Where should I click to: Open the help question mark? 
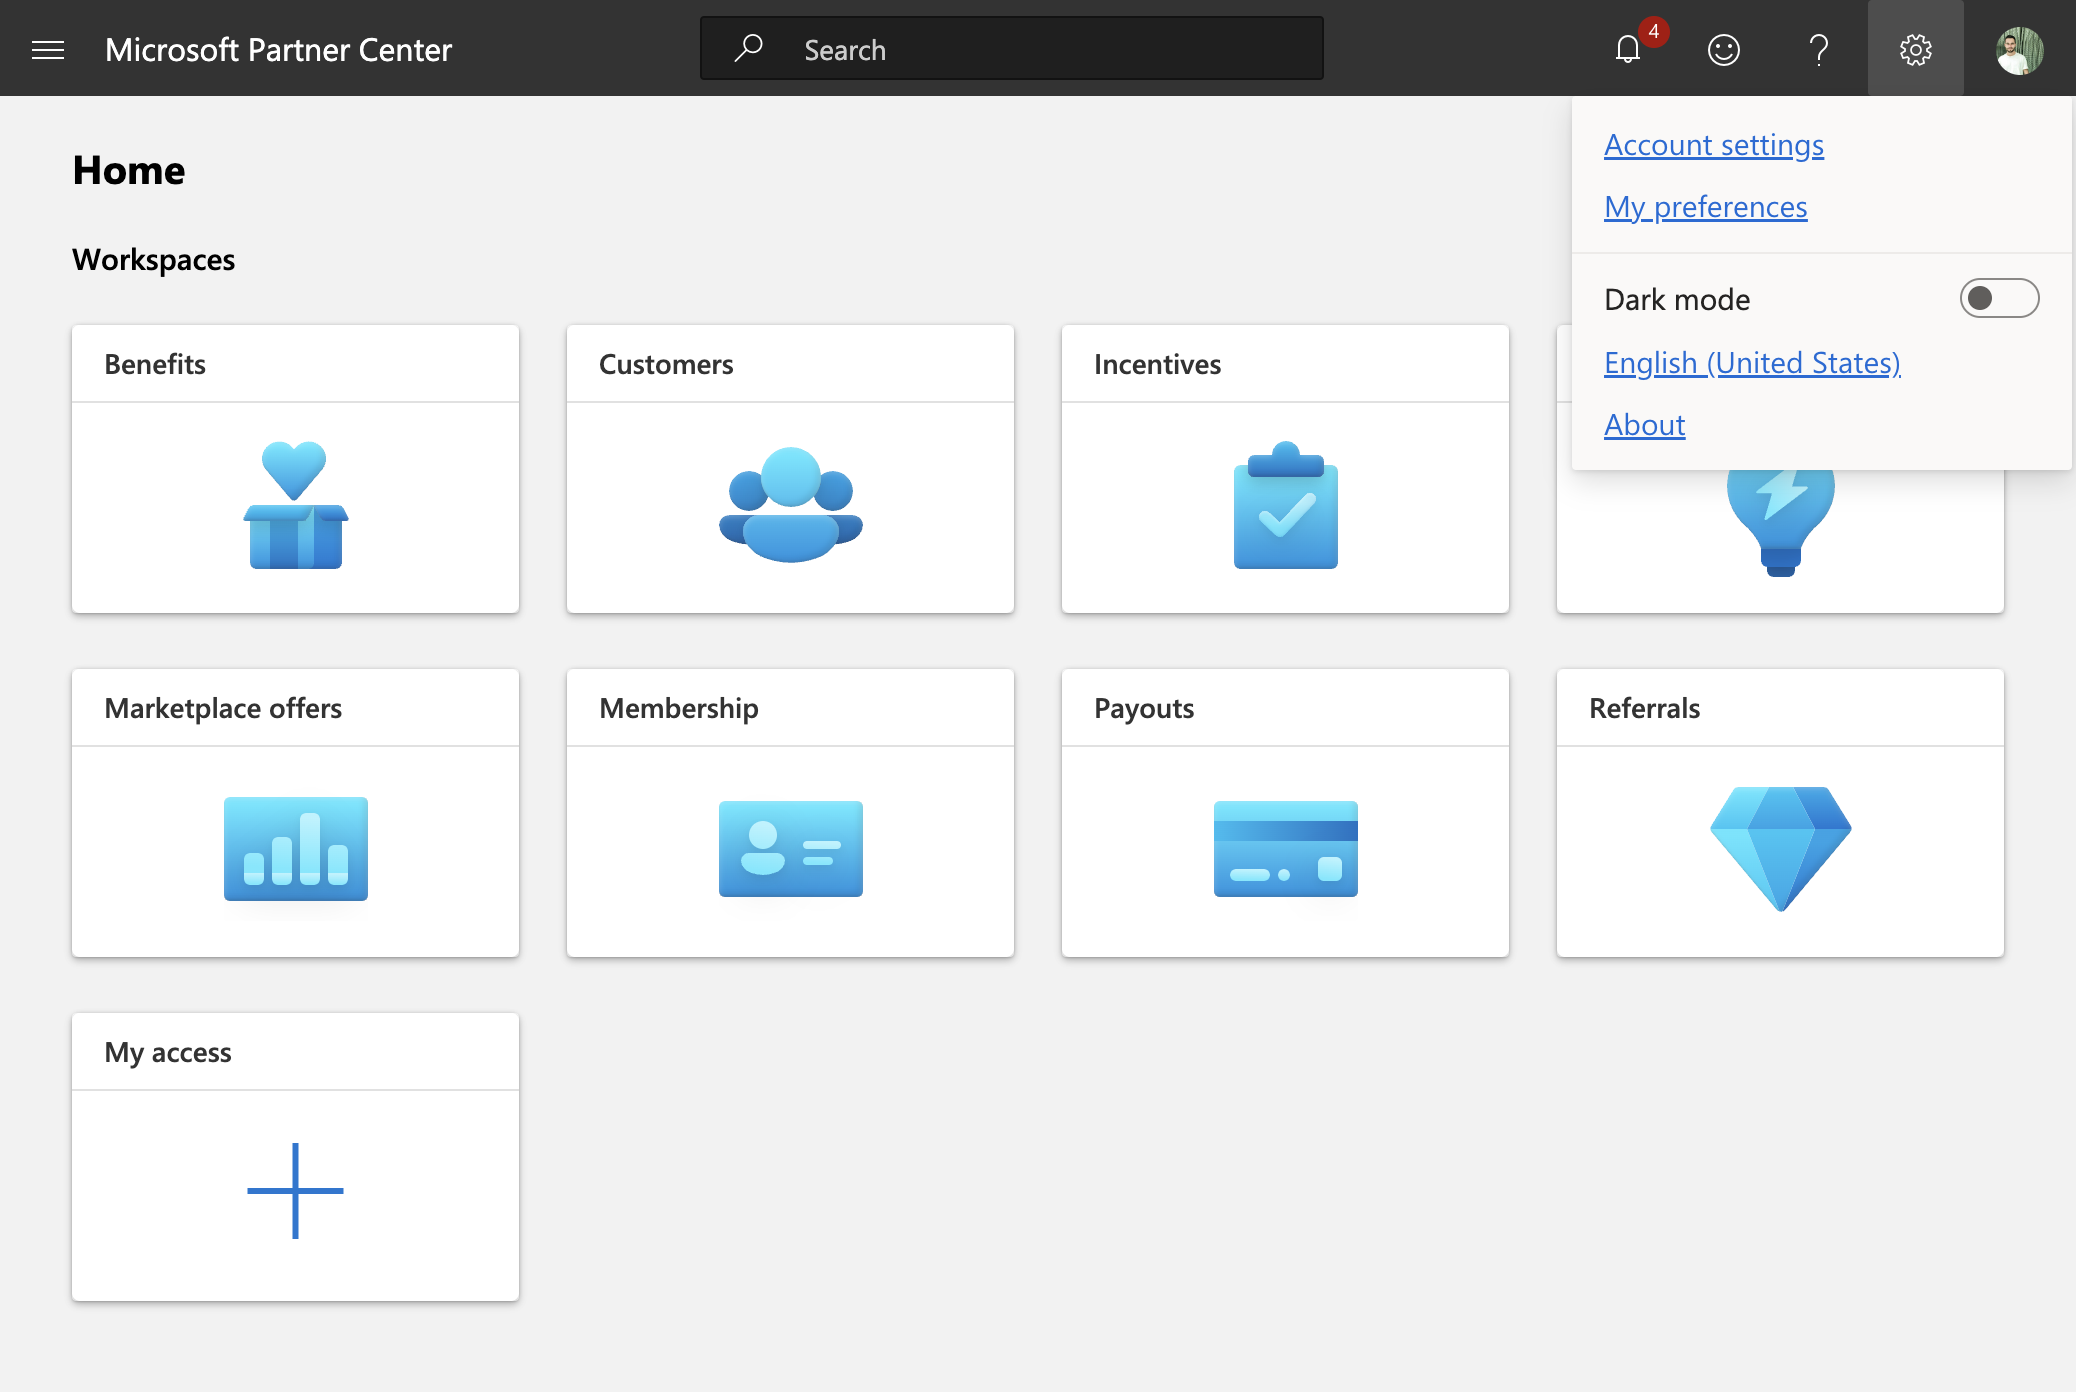(x=1819, y=49)
